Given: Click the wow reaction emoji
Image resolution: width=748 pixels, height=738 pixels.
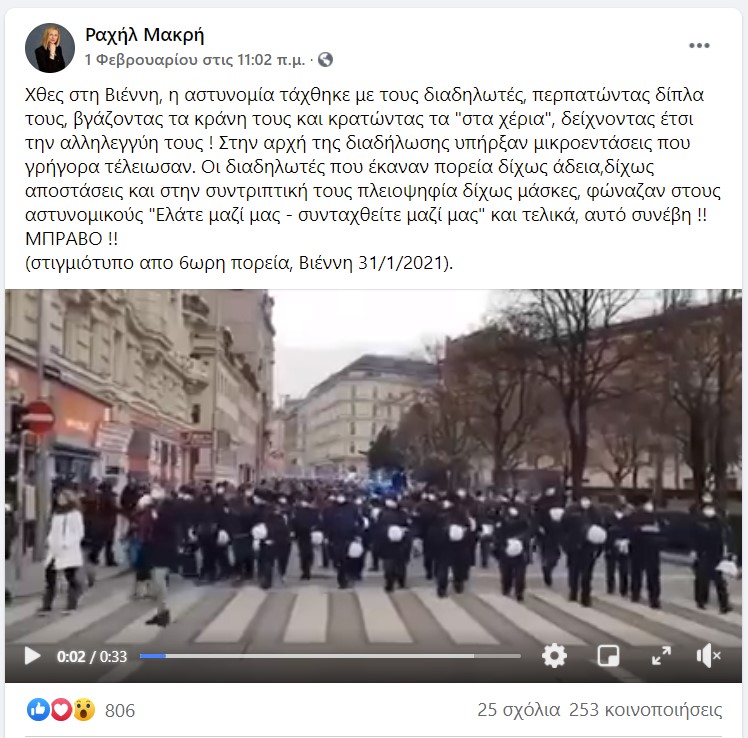Looking at the screenshot, I should pyautogui.click(x=83, y=710).
